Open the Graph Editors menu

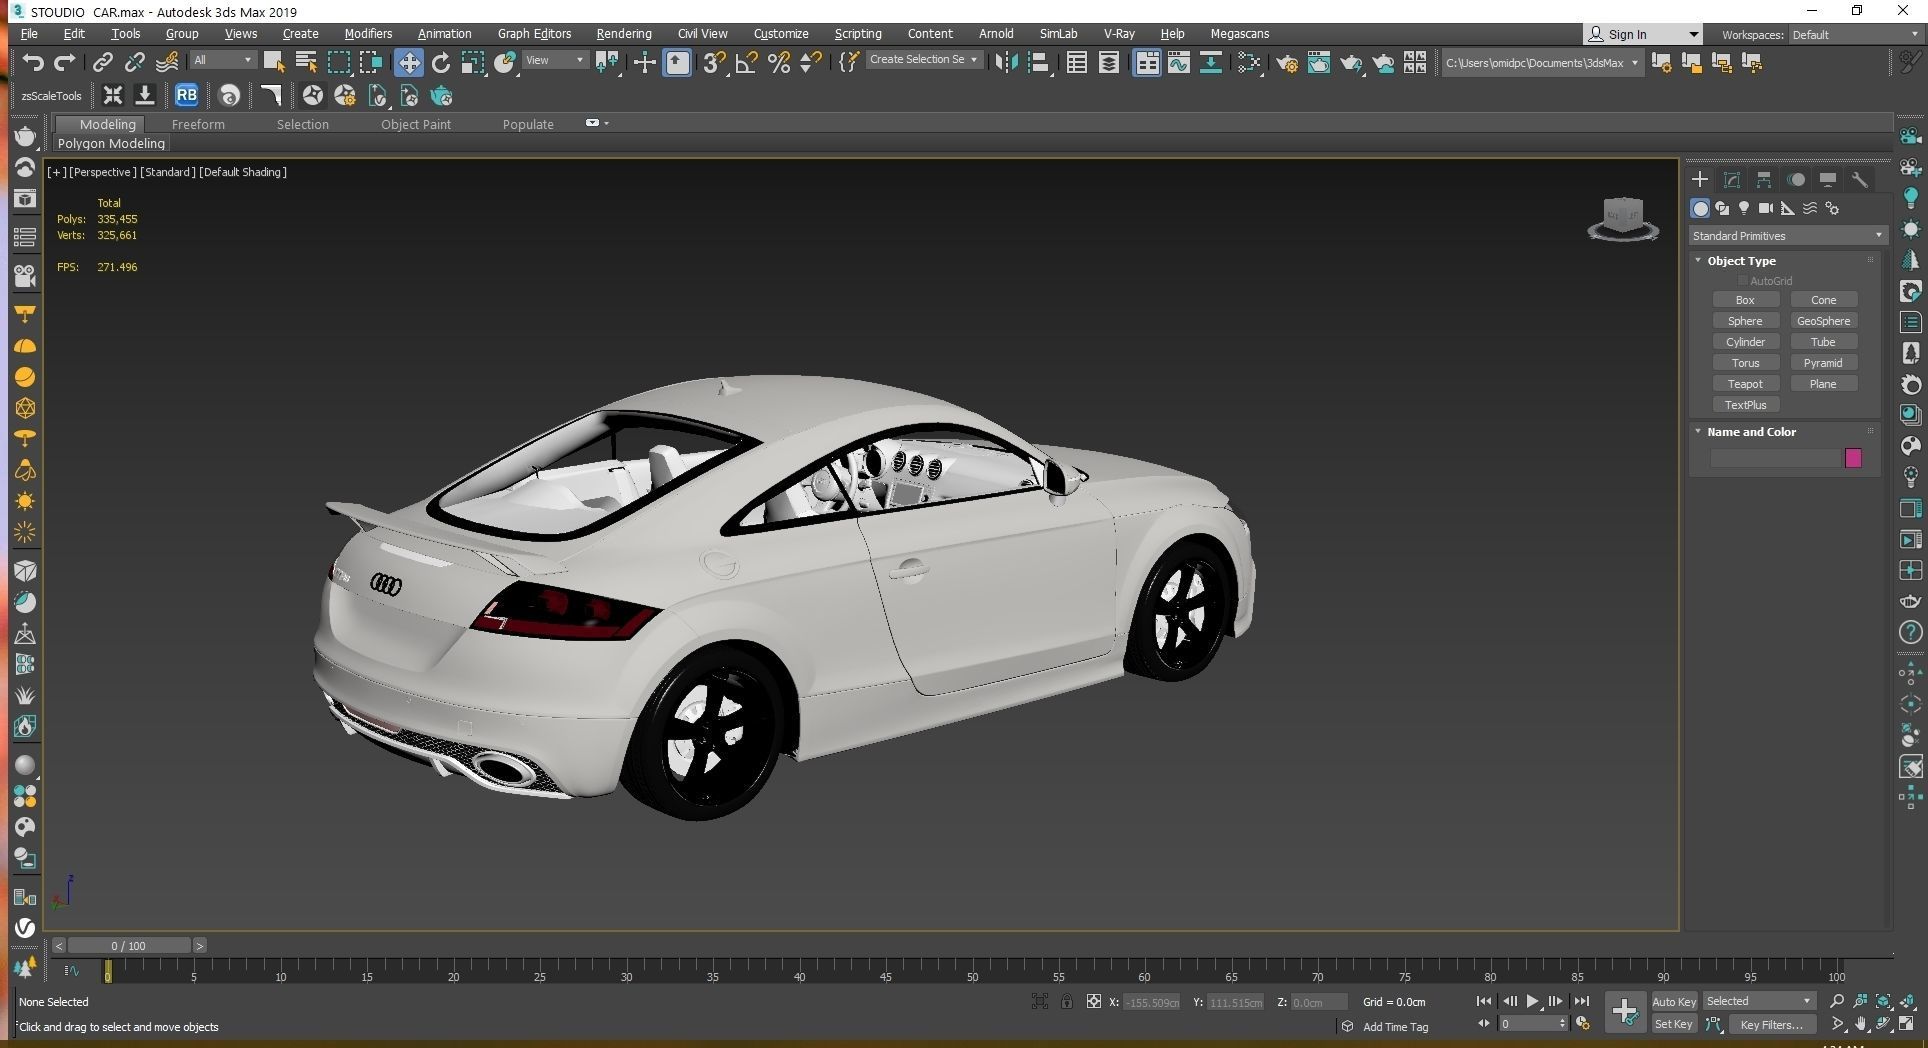[x=534, y=33]
